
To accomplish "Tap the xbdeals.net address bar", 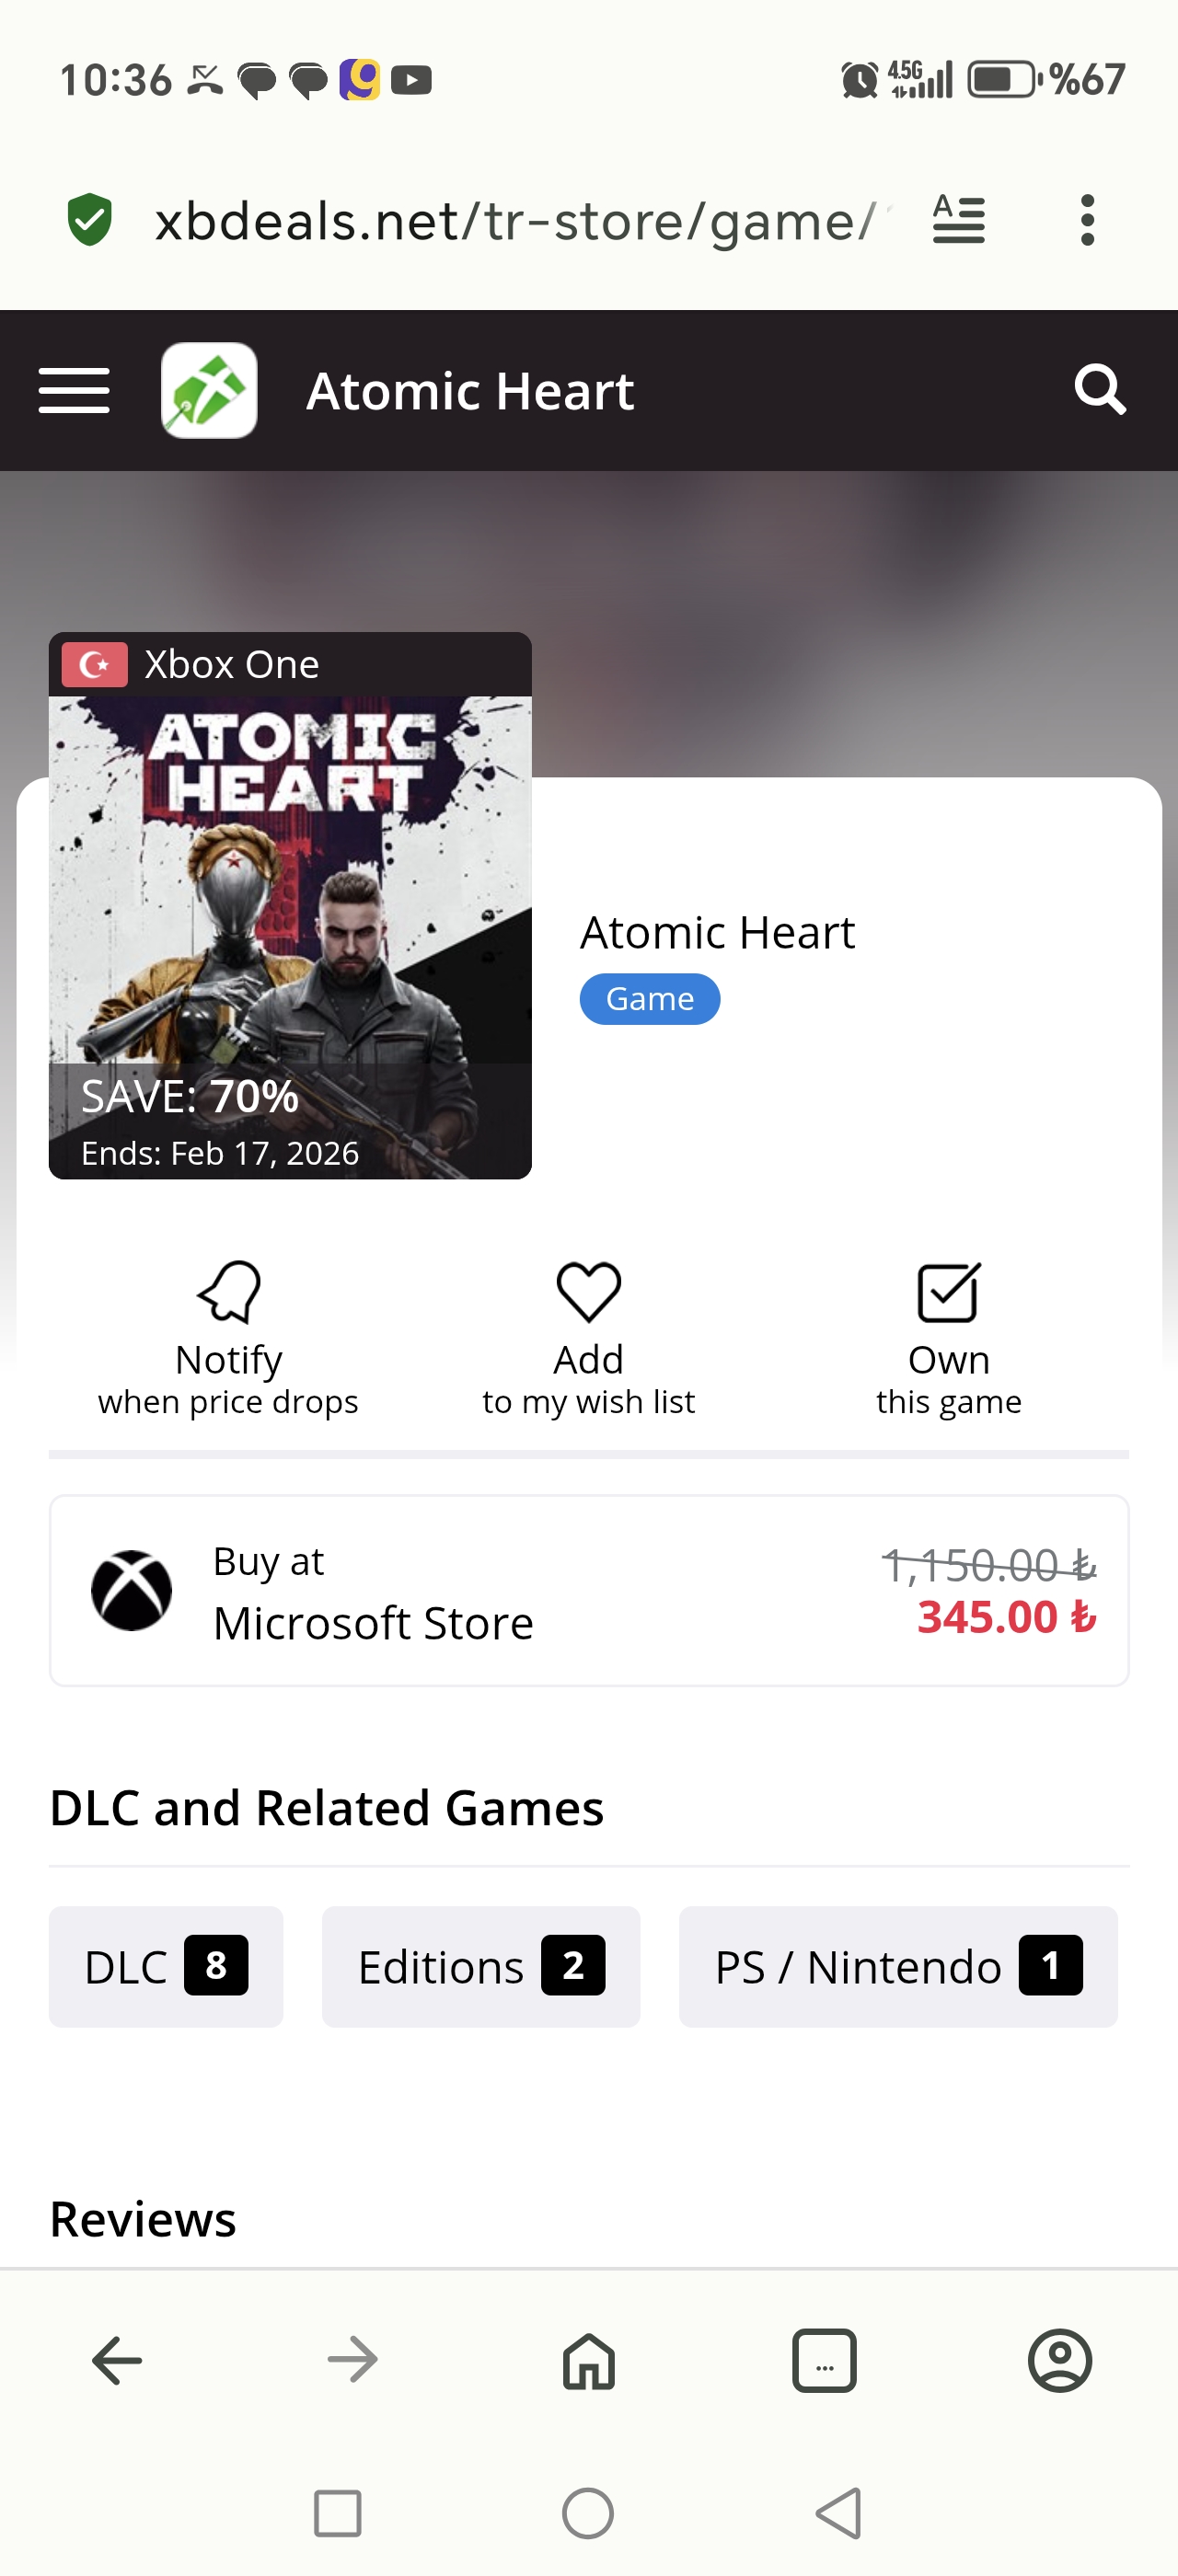I will coord(515,220).
